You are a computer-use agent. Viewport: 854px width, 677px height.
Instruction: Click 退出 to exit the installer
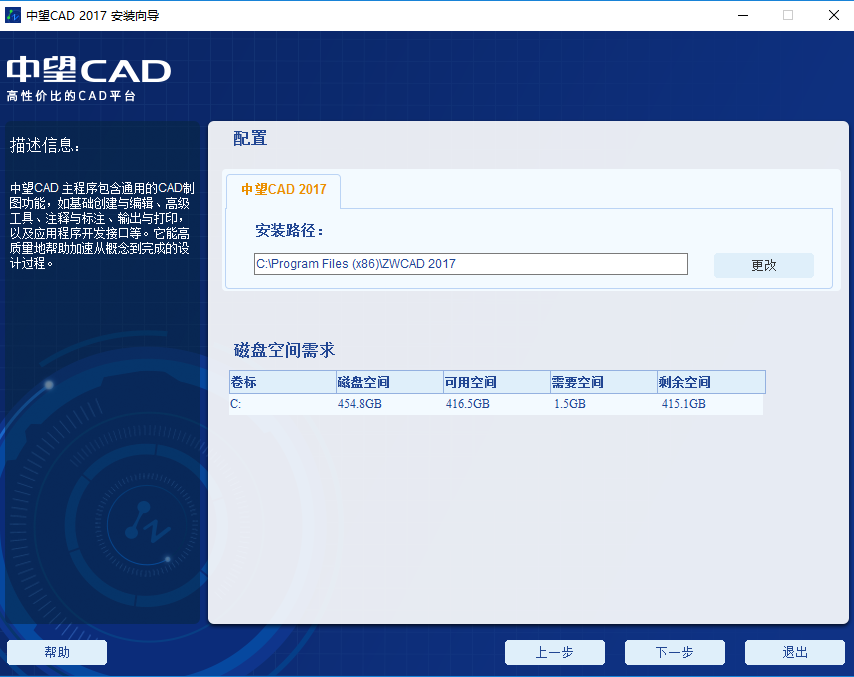click(794, 652)
